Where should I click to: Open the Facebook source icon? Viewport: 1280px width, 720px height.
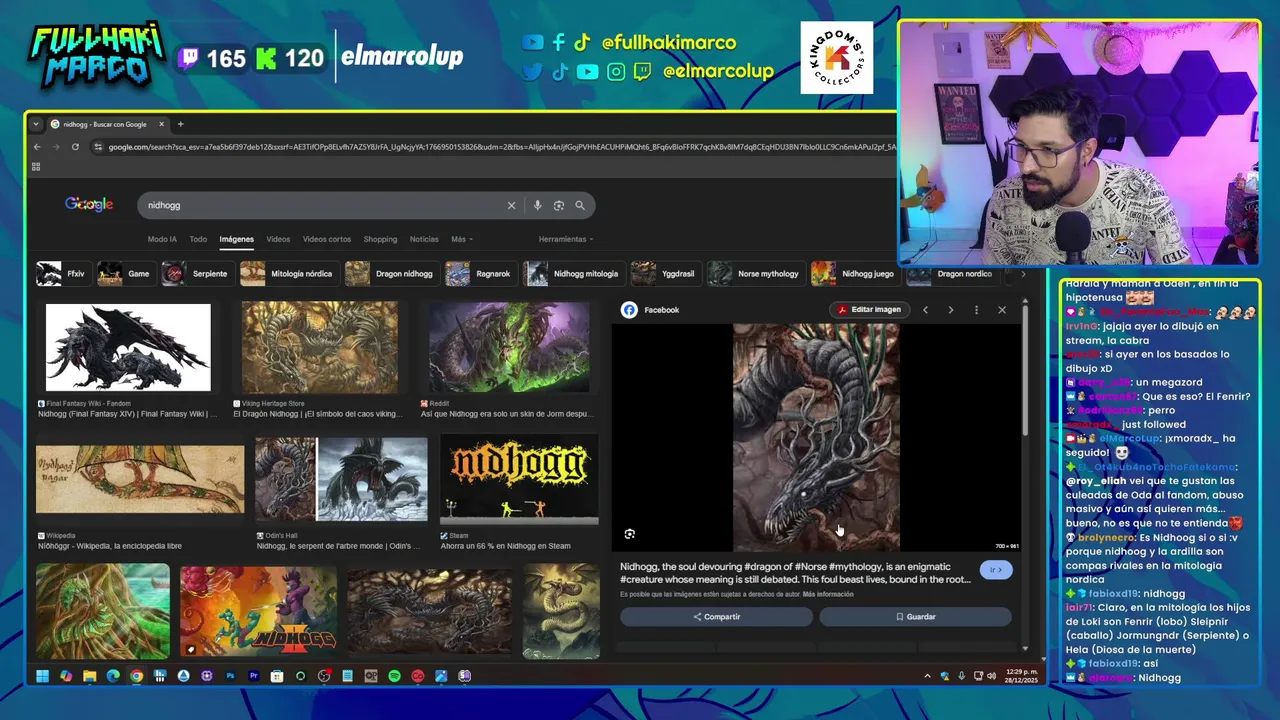coord(629,310)
